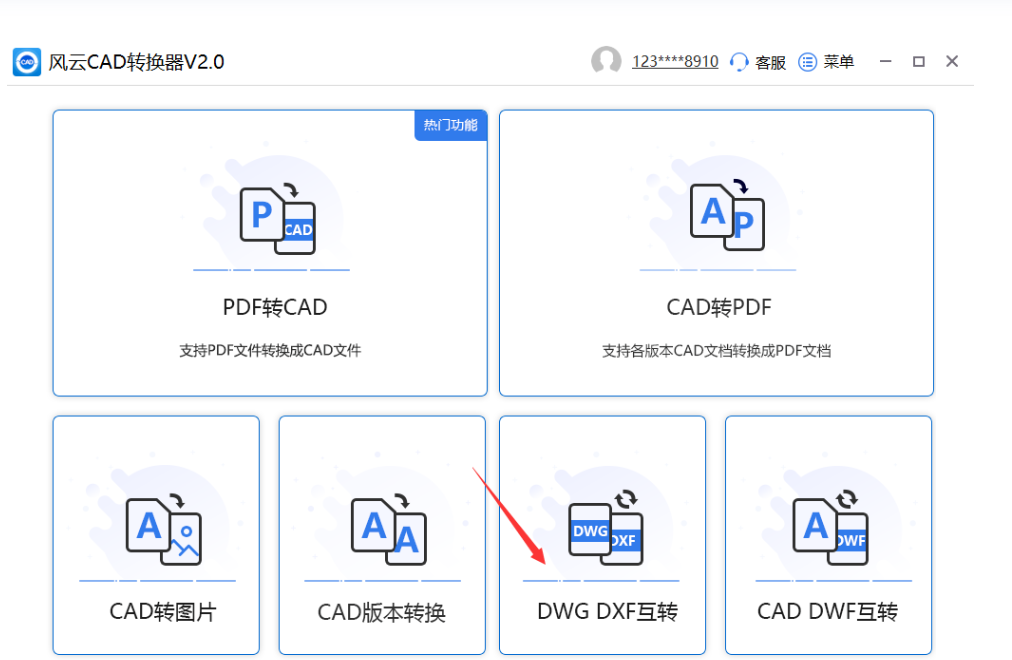Click the 风云CAD转换器 app logo
1012x660 pixels.
click(x=27, y=62)
